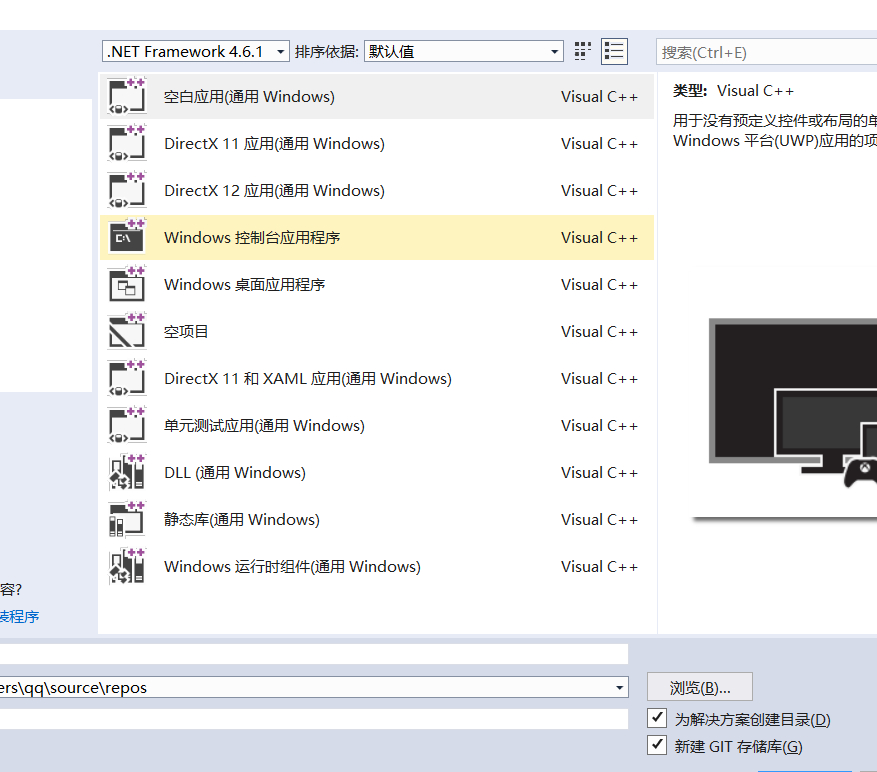
Task: Select 单元测试应用(通用 Windows) template name
Action: (265, 426)
